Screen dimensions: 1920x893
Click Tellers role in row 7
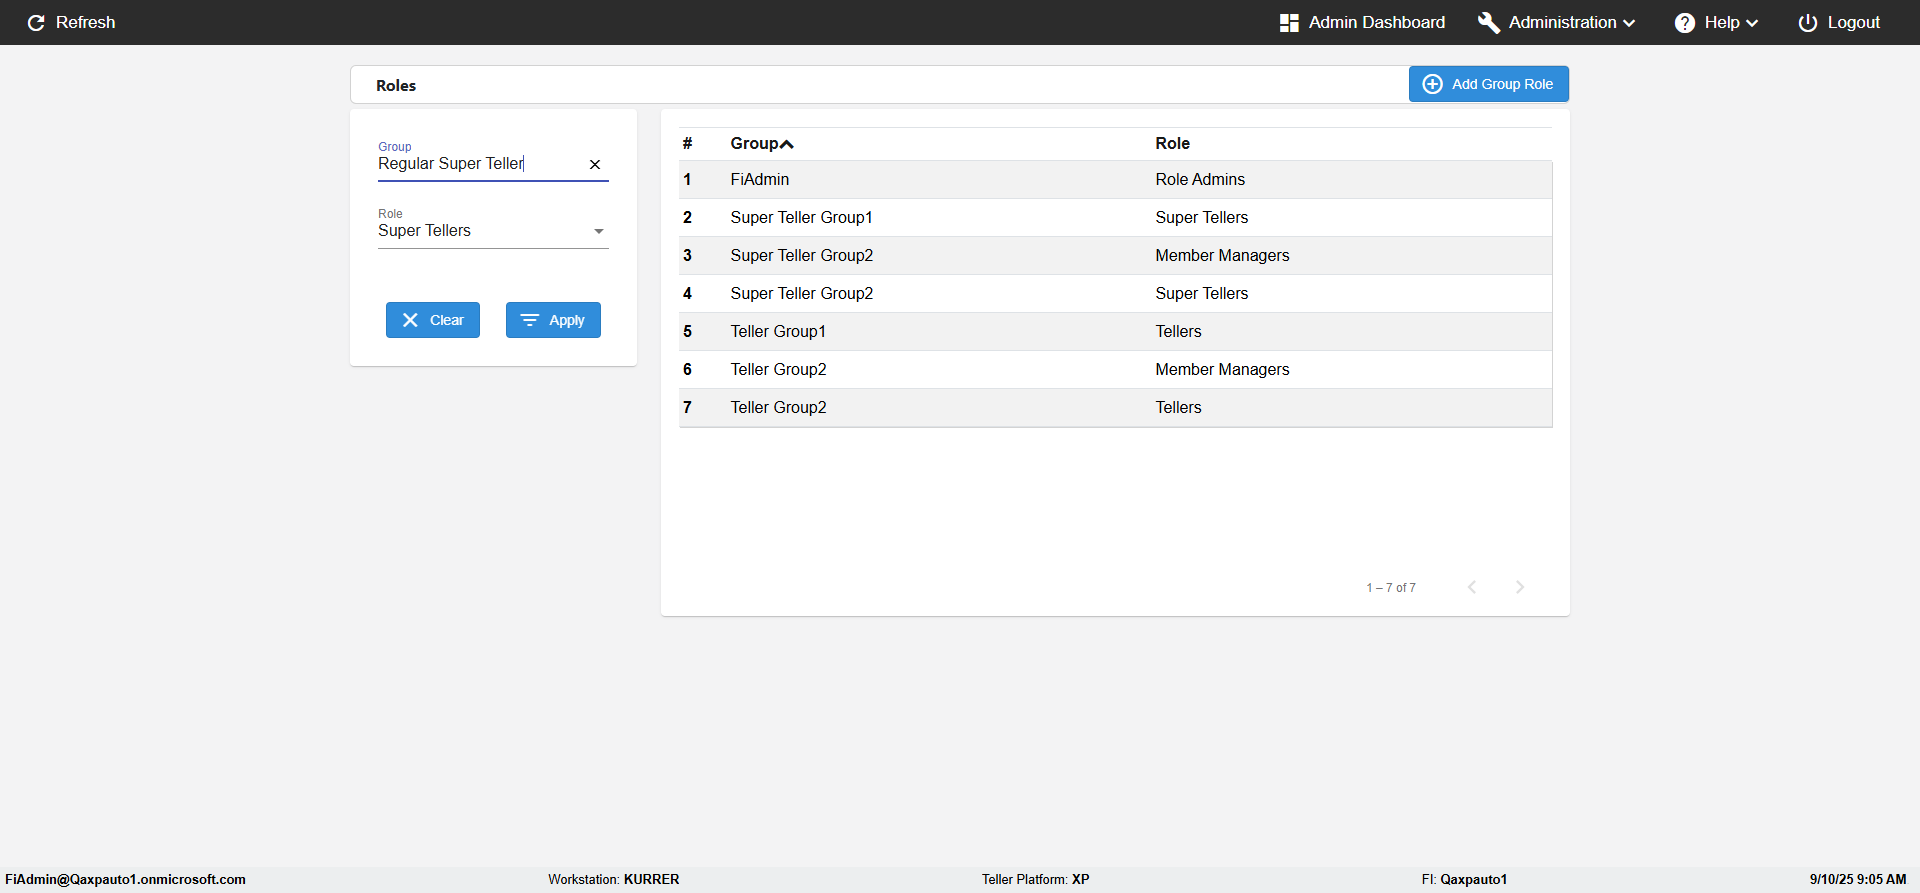(x=1178, y=407)
